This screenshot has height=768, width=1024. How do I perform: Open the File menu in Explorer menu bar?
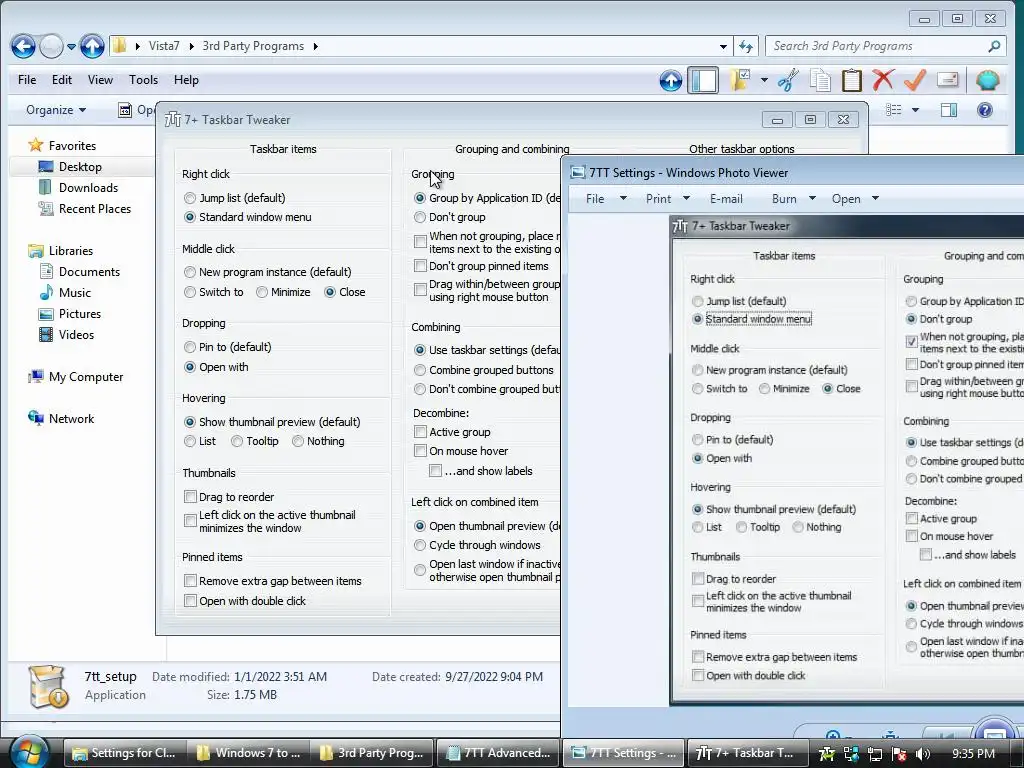coord(27,80)
